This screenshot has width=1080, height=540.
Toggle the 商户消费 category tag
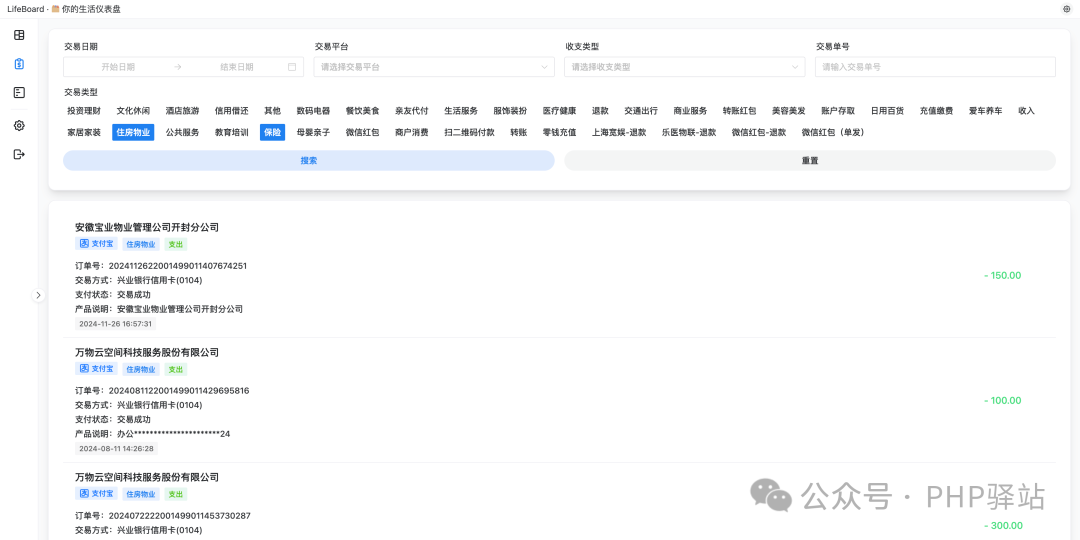(x=412, y=132)
